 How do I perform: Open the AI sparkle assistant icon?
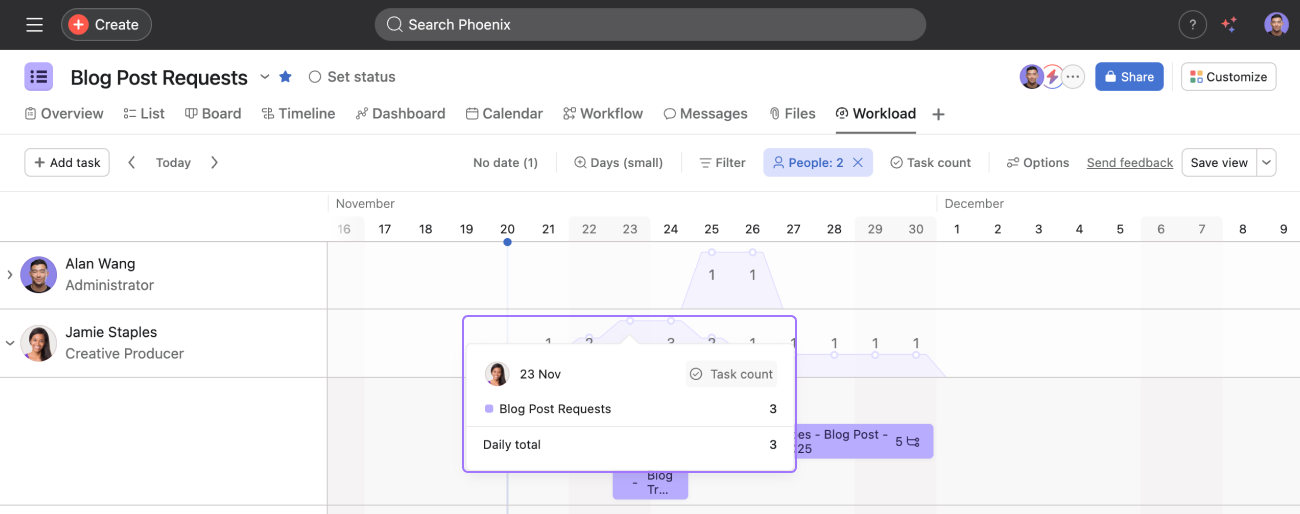point(1229,25)
